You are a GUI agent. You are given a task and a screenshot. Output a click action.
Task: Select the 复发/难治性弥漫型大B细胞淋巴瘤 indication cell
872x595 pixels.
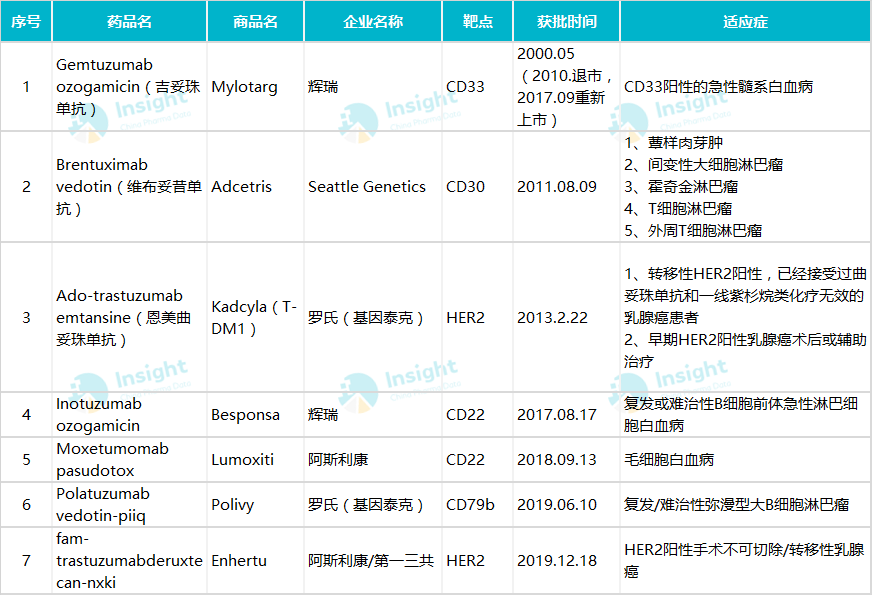[x=745, y=505]
